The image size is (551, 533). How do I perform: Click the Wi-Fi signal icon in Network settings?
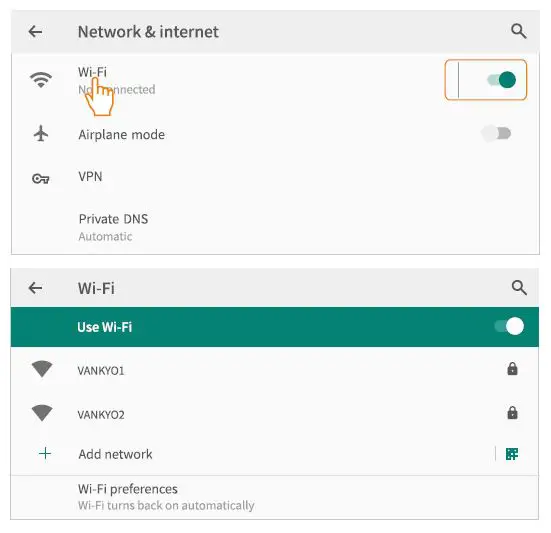(x=41, y=80)
